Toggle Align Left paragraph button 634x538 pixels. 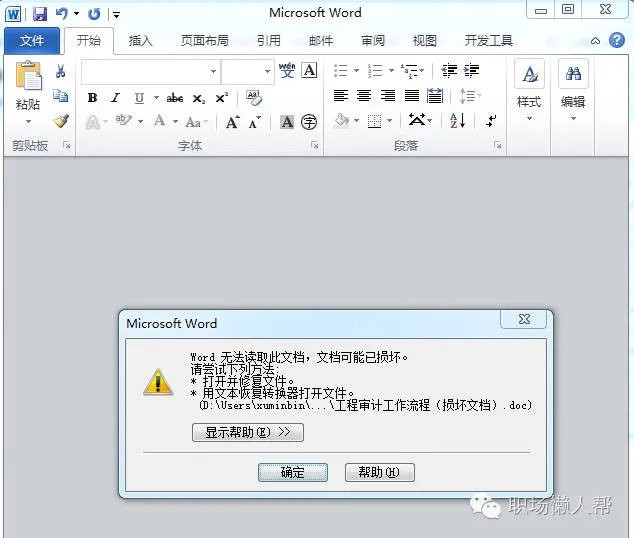coord(340,96)
